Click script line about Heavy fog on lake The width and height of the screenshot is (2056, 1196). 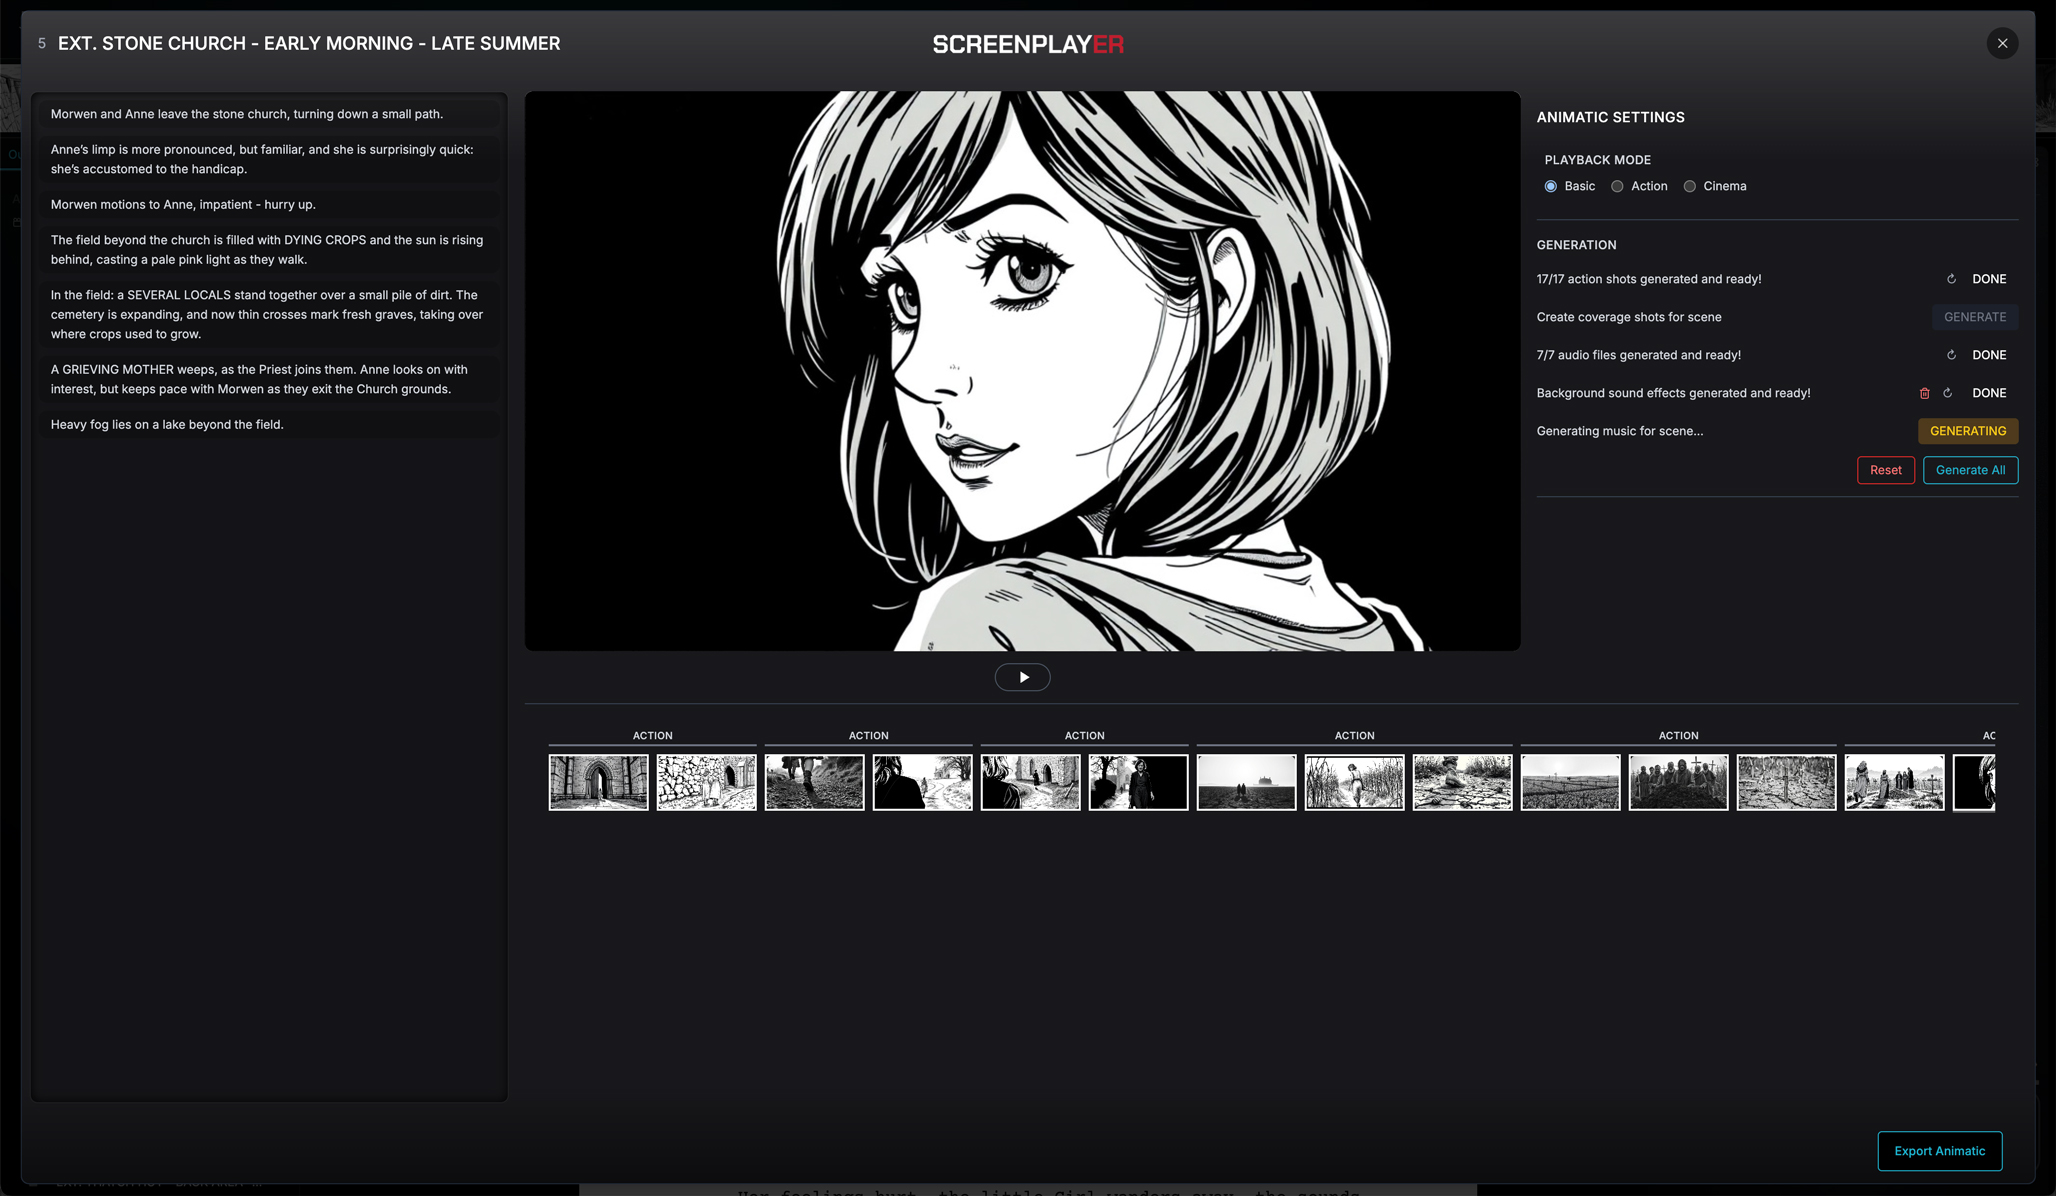pos(167,425)
